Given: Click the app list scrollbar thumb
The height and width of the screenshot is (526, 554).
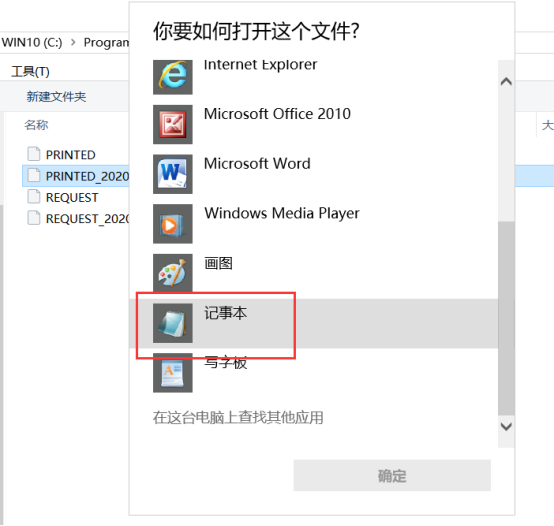Looking at the screenshot, I should point(506,318).
